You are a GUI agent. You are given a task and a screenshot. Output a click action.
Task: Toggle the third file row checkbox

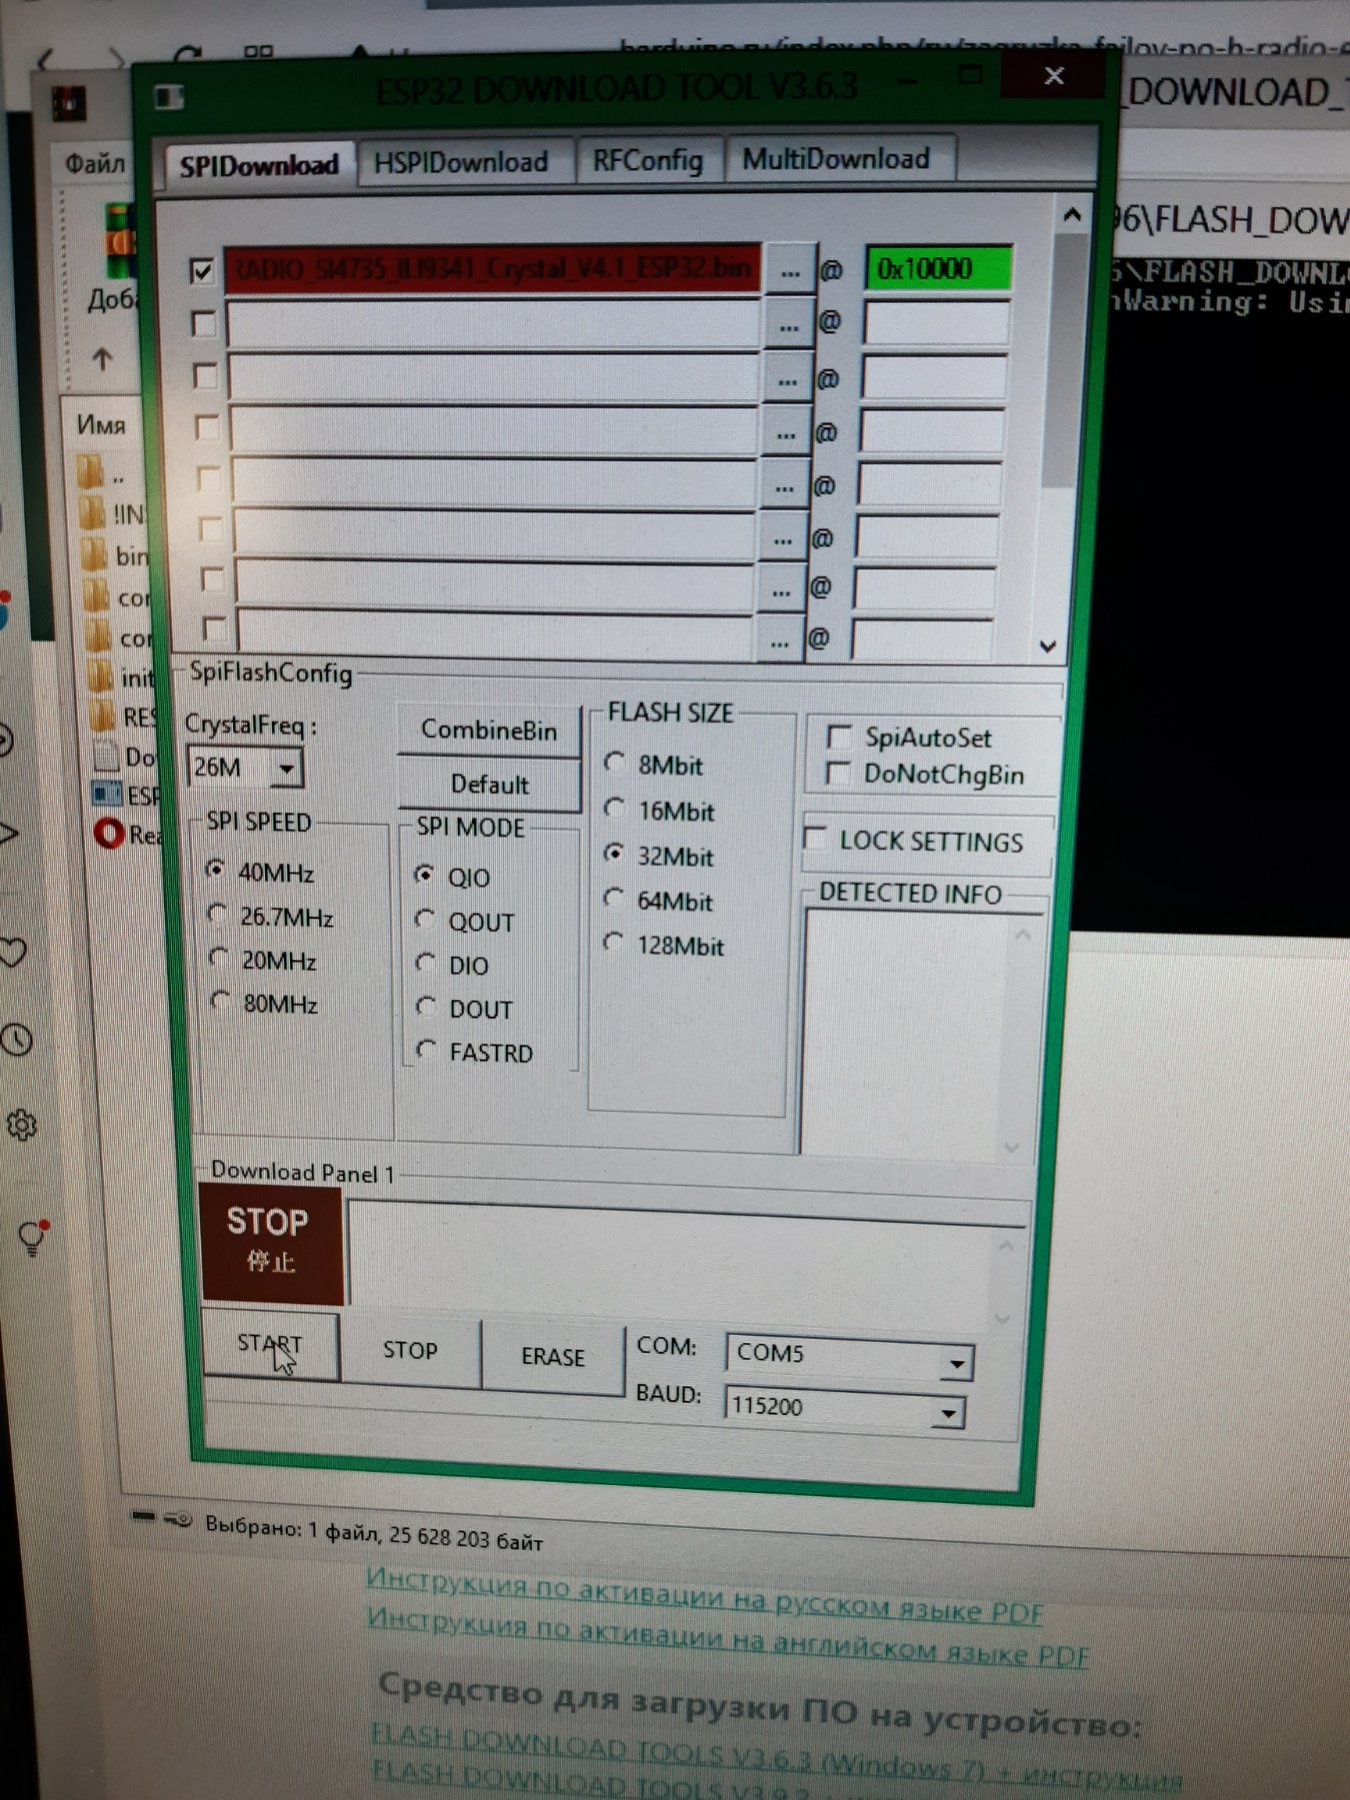click(x=205, y=375)
